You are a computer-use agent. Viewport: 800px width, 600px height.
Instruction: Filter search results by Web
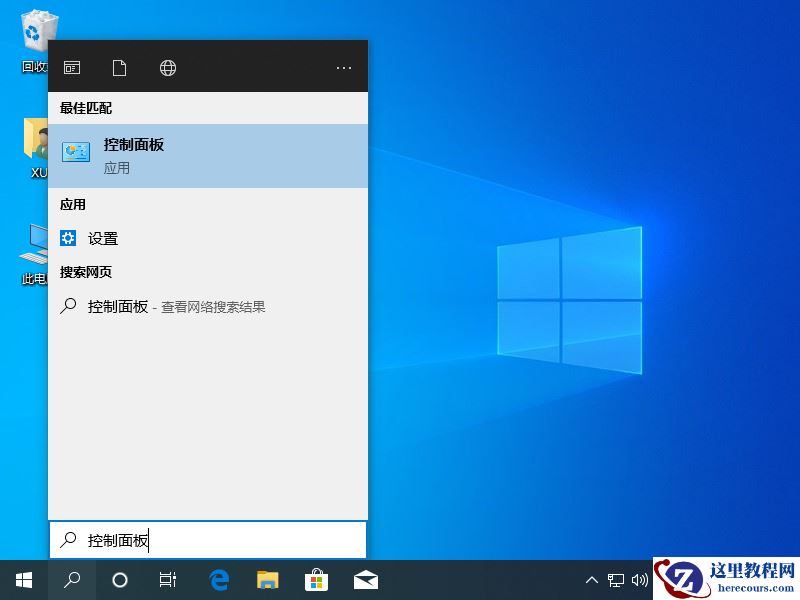[x=167, y=67]
